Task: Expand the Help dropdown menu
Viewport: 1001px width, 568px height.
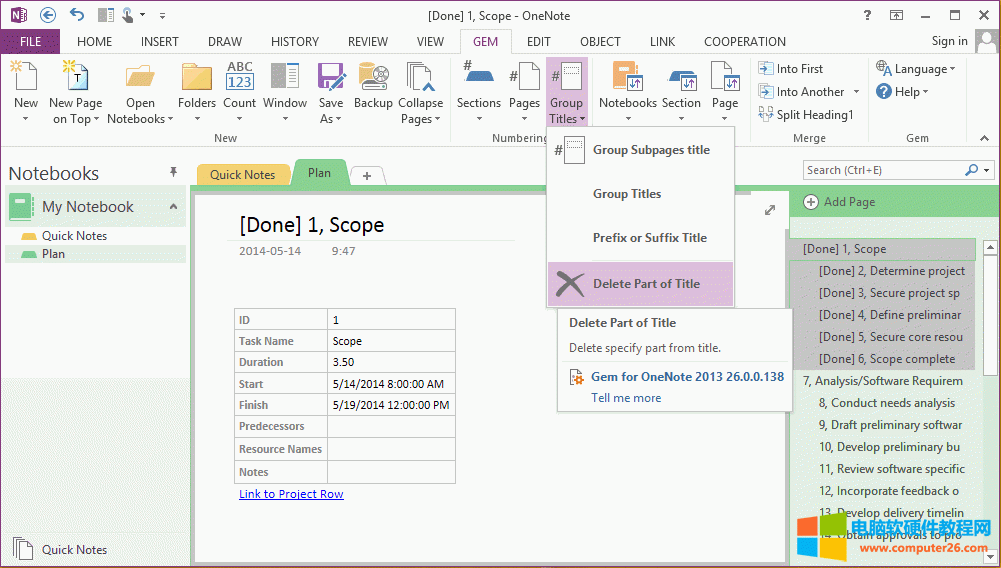Action: point(903,91)
